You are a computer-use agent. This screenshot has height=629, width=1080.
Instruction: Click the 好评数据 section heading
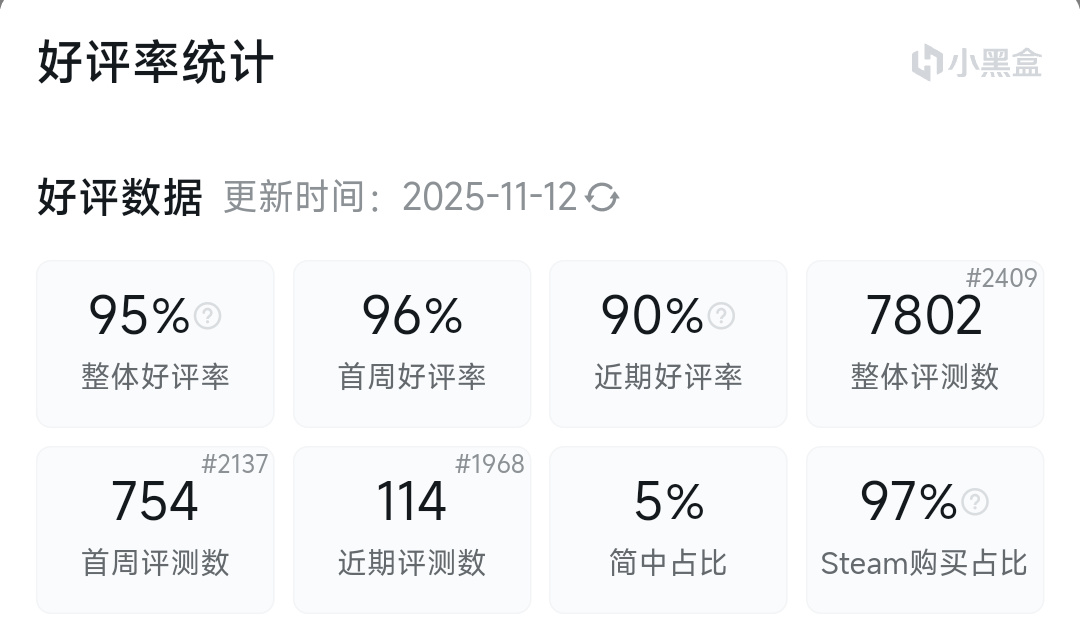(120, 198)
